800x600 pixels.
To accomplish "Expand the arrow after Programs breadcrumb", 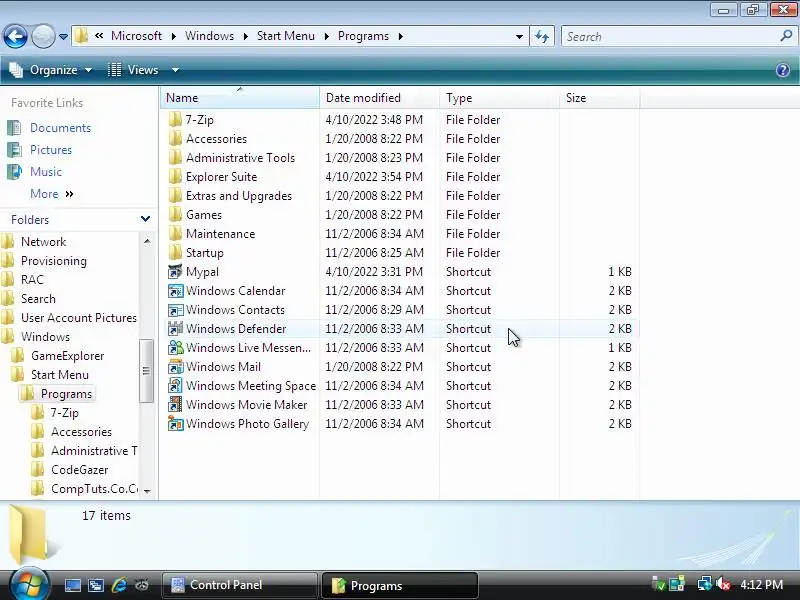I will pyautogui.click(x=401, y=37).
